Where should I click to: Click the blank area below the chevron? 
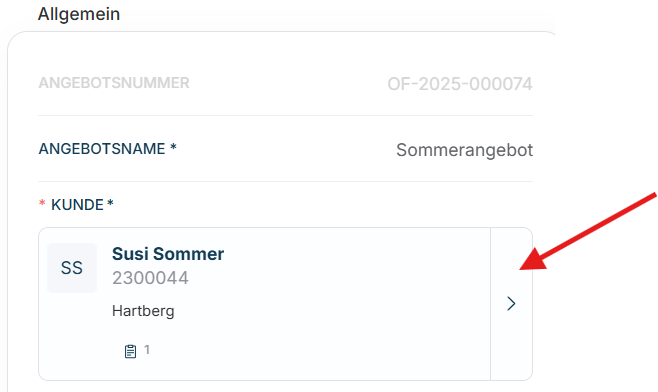click(x=512, y=346)
